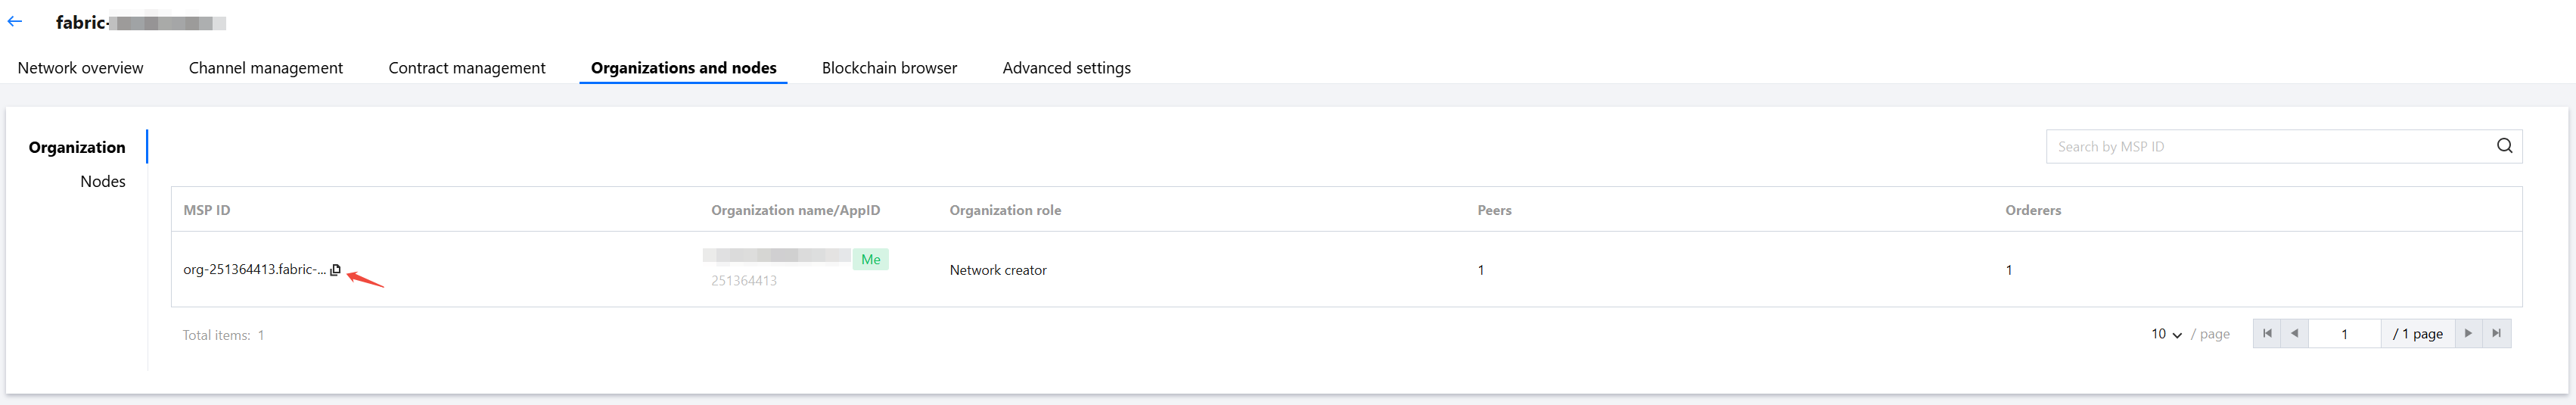Open the Blockchain browser tab
2576x405 pixels.
coord(889,68)
